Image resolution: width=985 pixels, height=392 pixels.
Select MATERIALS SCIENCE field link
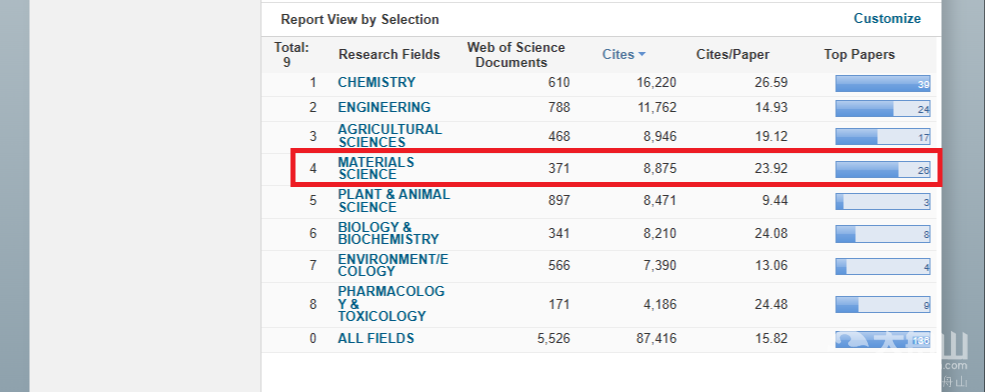tap(376, 168)
